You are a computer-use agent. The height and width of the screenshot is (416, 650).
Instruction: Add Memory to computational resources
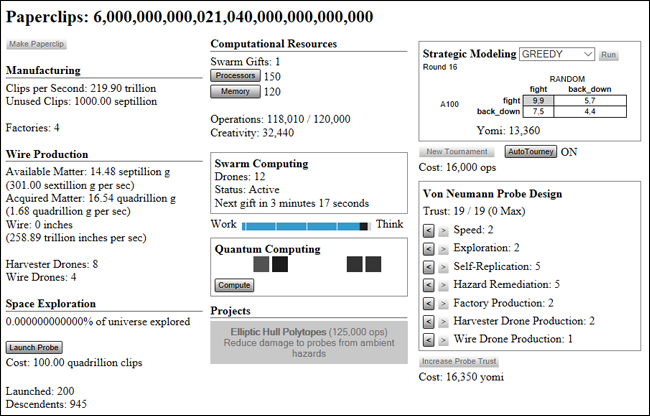click(235, 92)
